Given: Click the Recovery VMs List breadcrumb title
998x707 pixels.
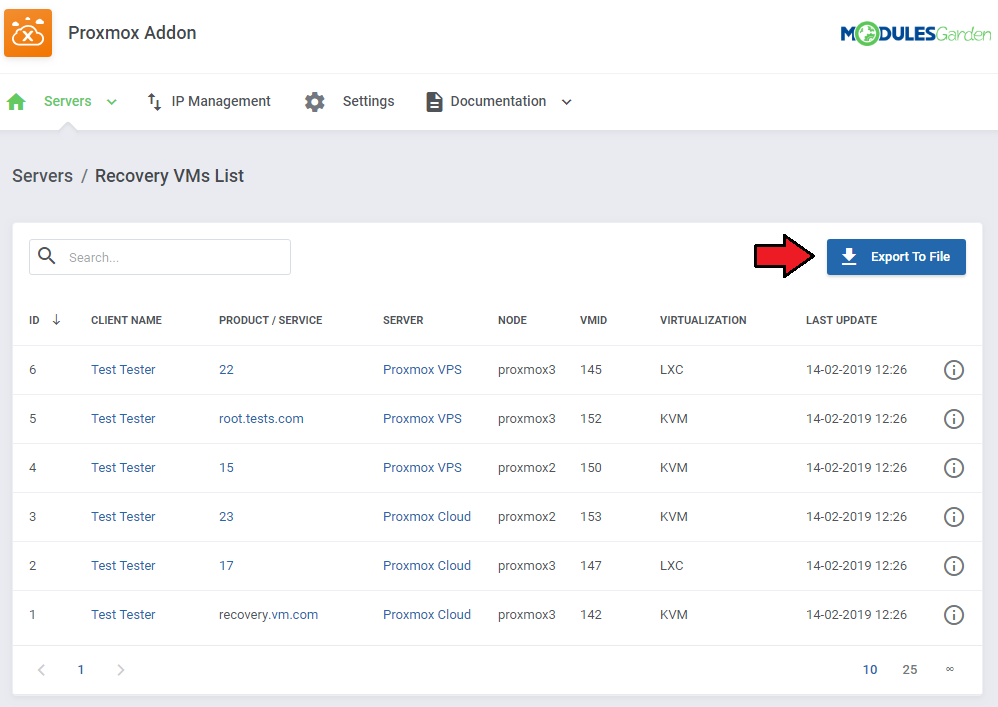Looking at the screenshot, I should pyautogui.click(x=169, y=176).
